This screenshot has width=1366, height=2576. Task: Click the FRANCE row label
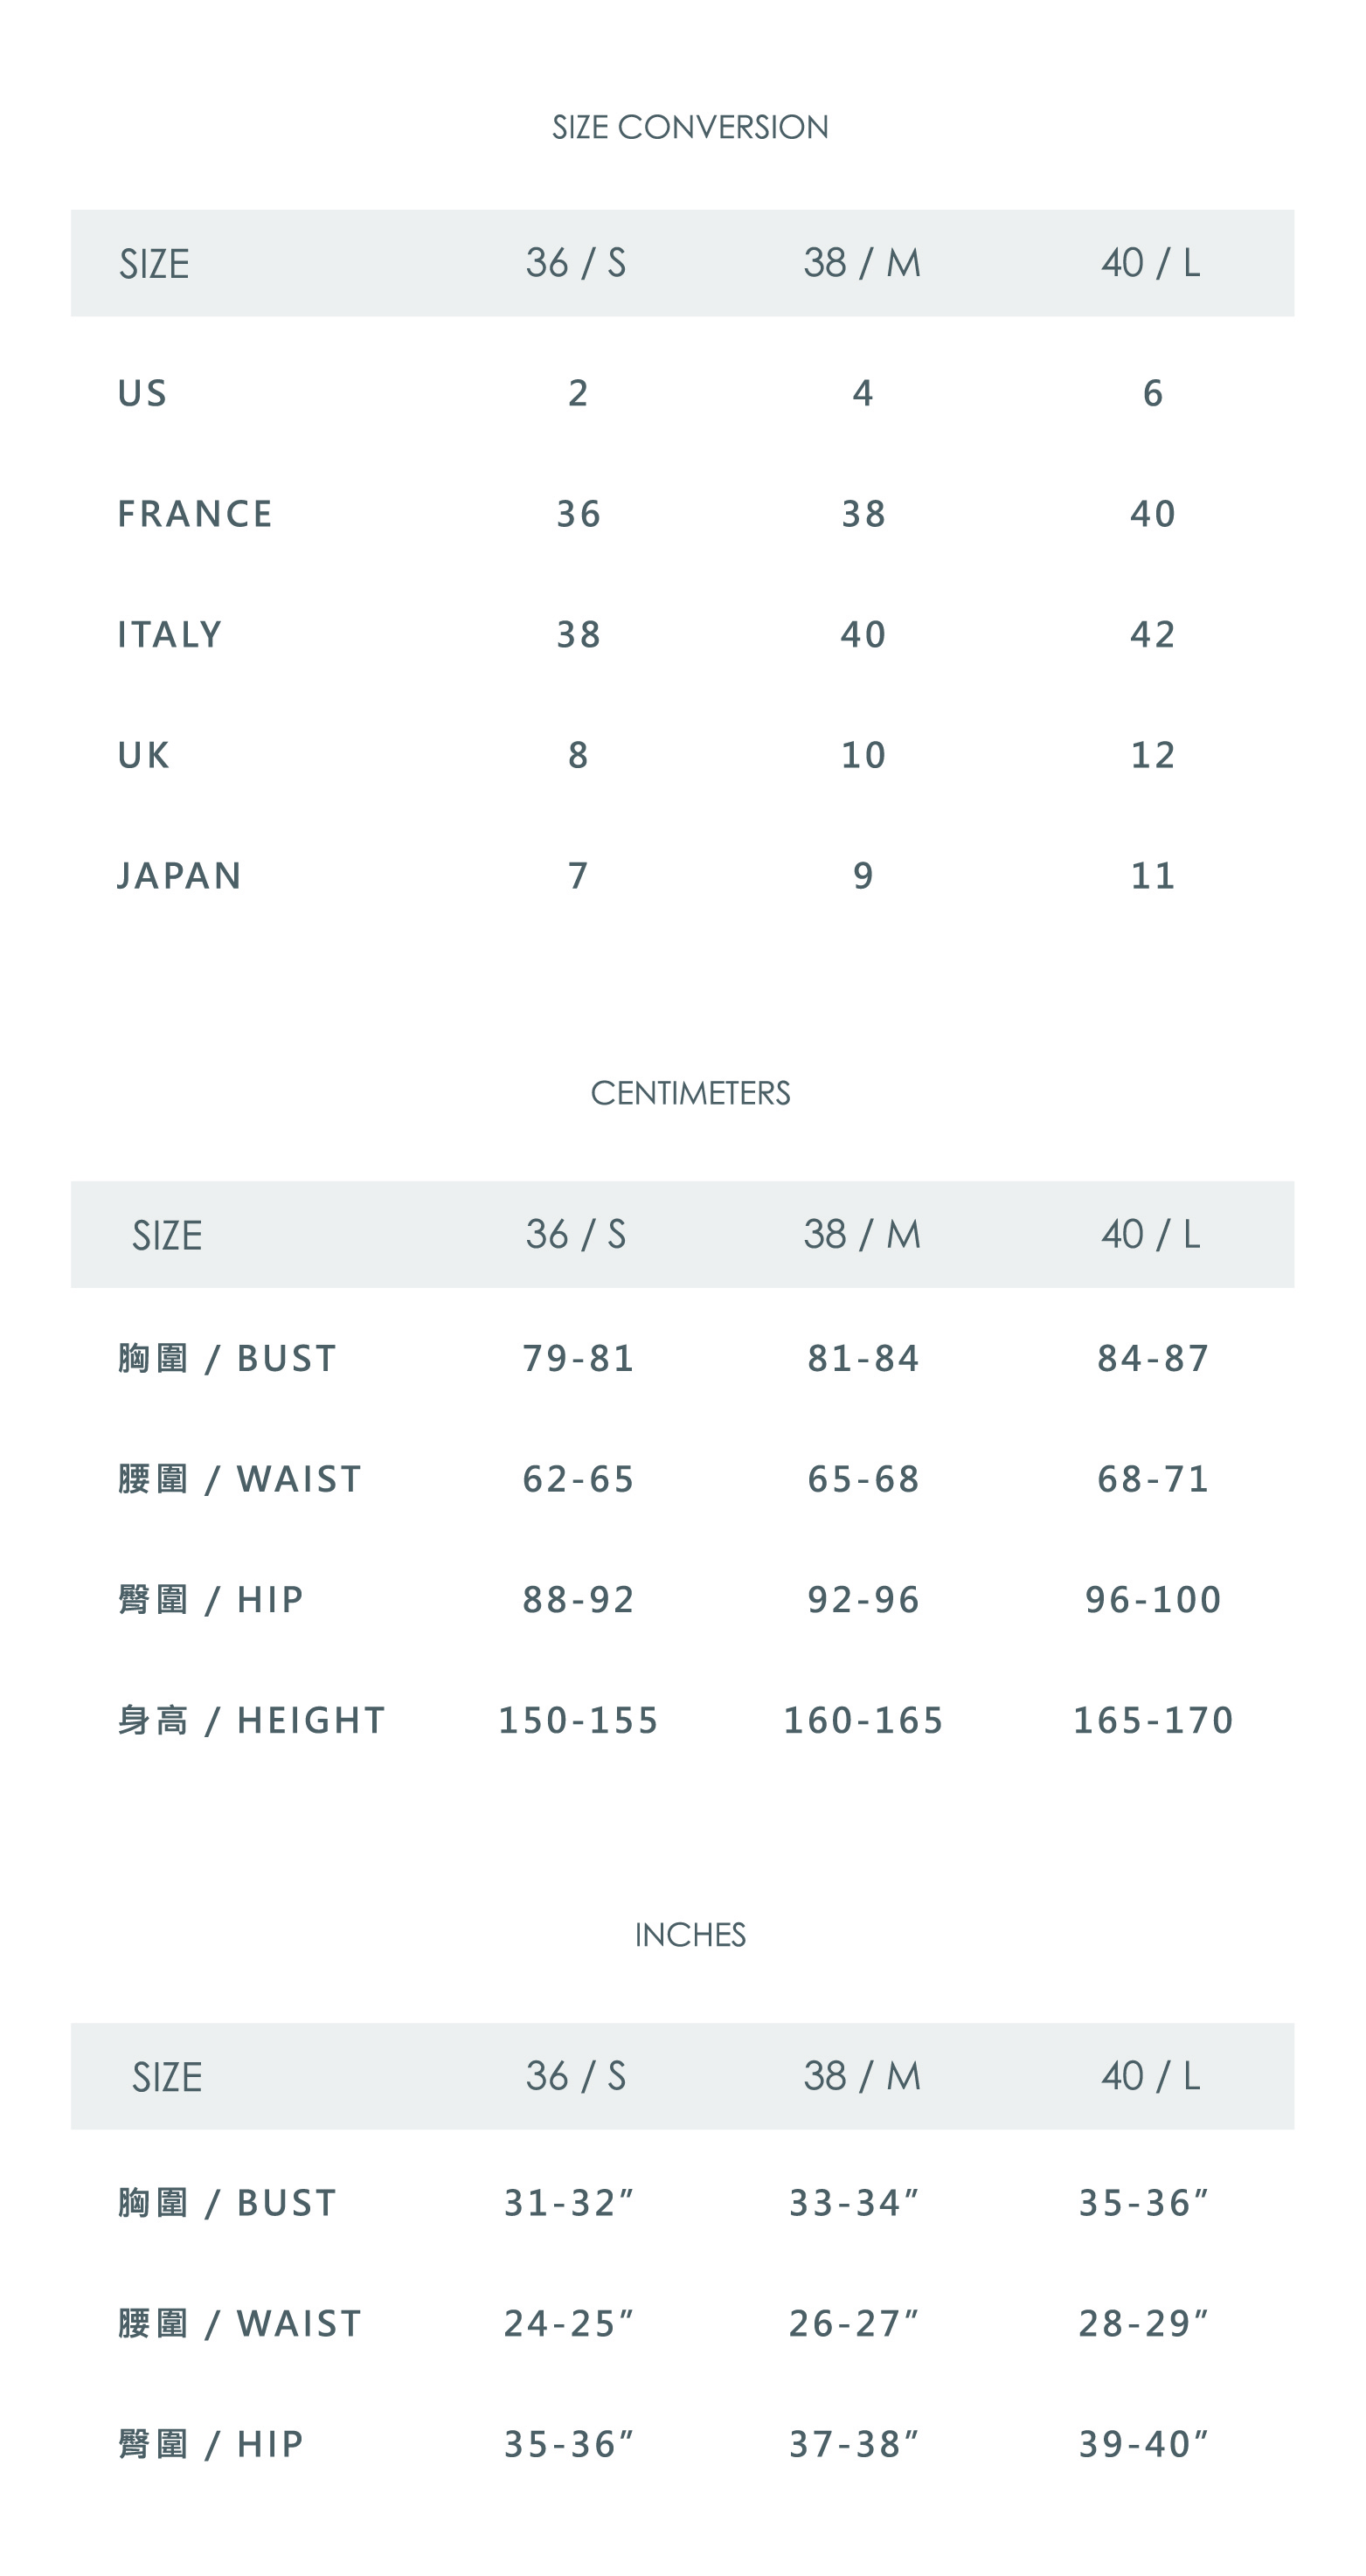(195, 514)
